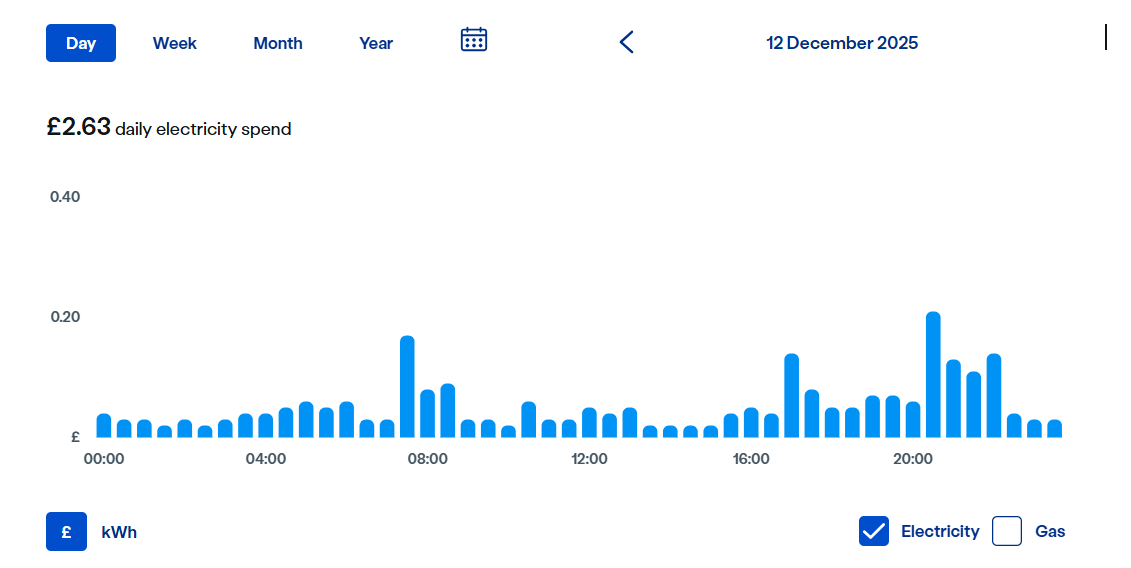Image resolution: width=1131 pixels, height=568 pixels.
Task: Switch to the Week view
Action: [175, 43]
